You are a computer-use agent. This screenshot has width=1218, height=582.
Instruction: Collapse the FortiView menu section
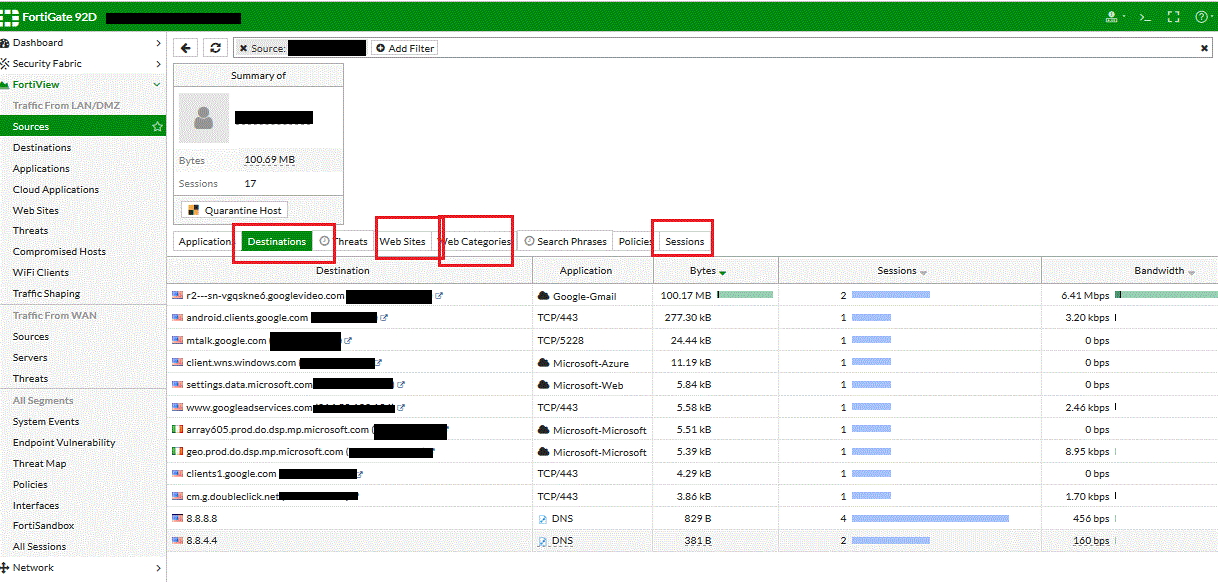157,85
